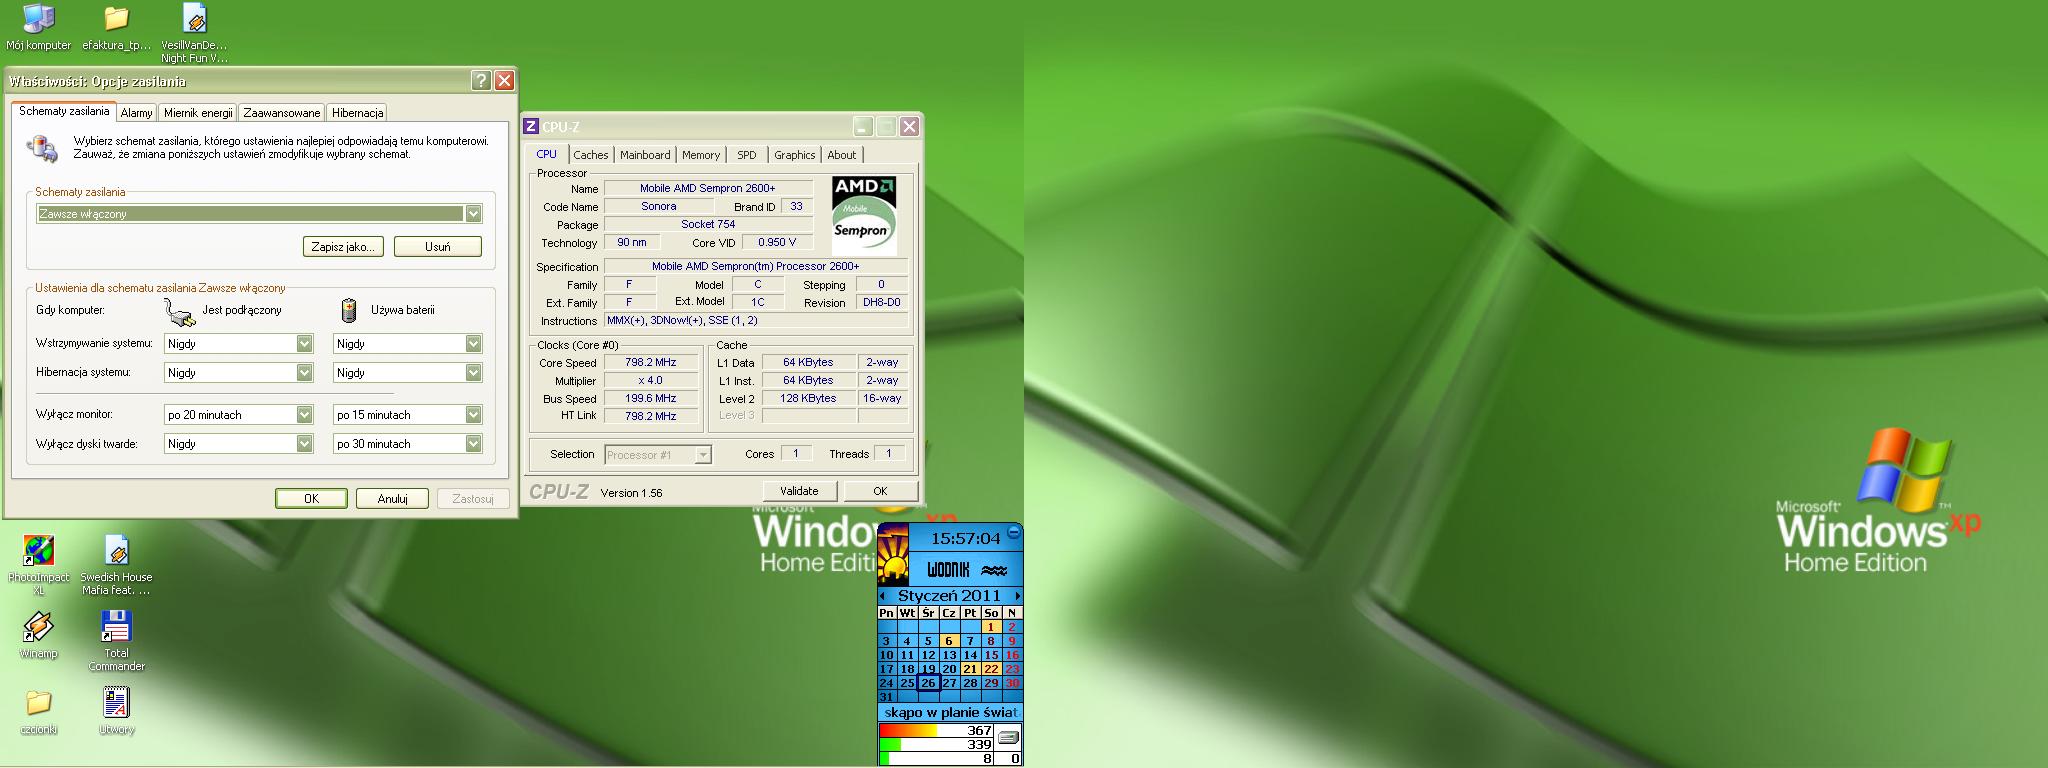The width and height of the screenshot is (2048, 768).
Task: Click the Core Speed 798.2 MHz value
Action: [651, 363]
